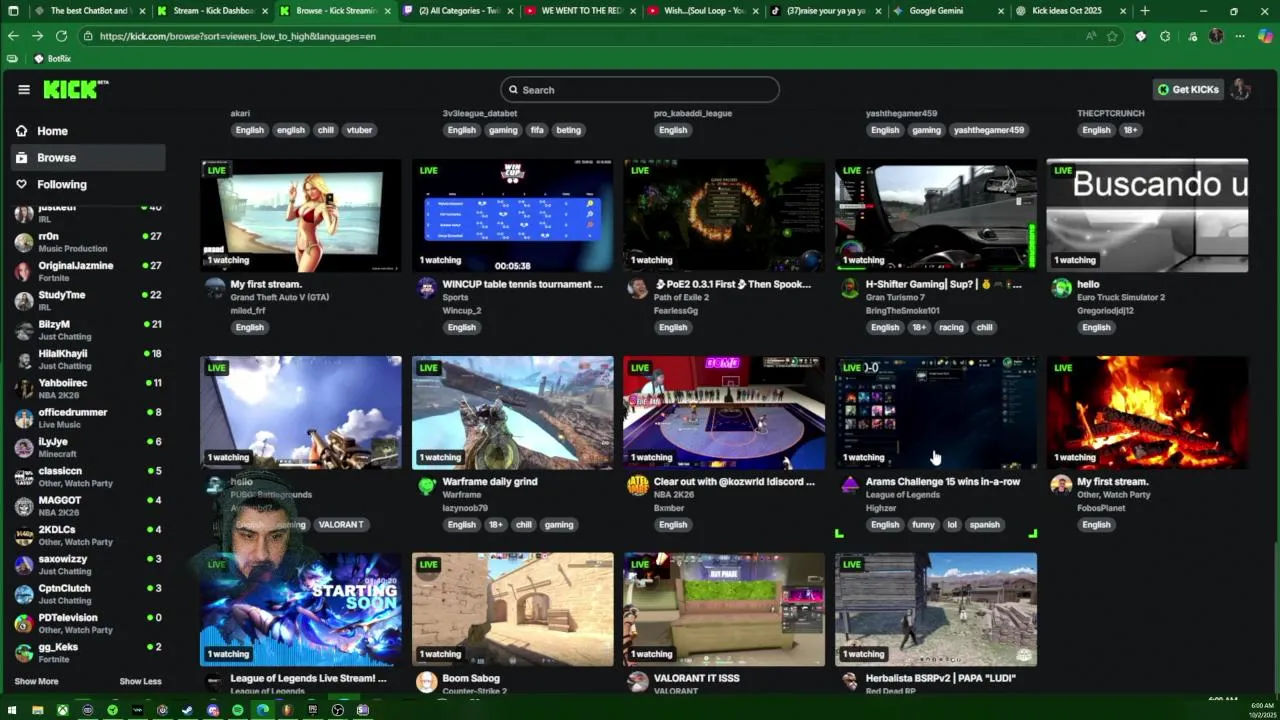The width and height of the screenshot is (1280, 720).
Task: Click the 'Path of Exile 2' category link
Action: 681,297
